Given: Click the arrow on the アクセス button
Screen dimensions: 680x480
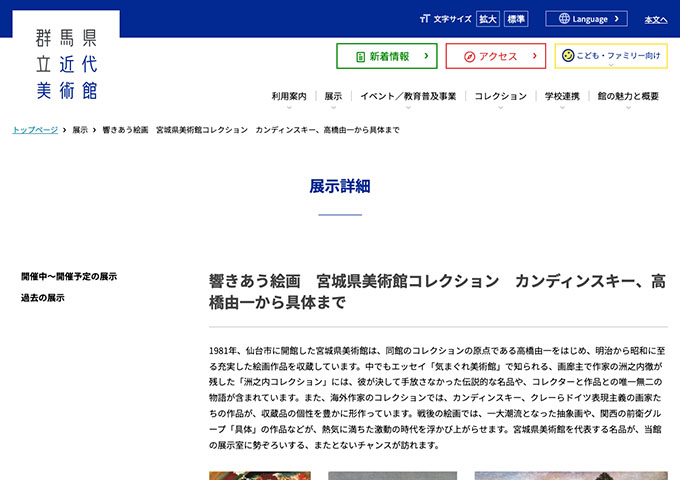Looking at the screenshot, I should coord(535,57).
